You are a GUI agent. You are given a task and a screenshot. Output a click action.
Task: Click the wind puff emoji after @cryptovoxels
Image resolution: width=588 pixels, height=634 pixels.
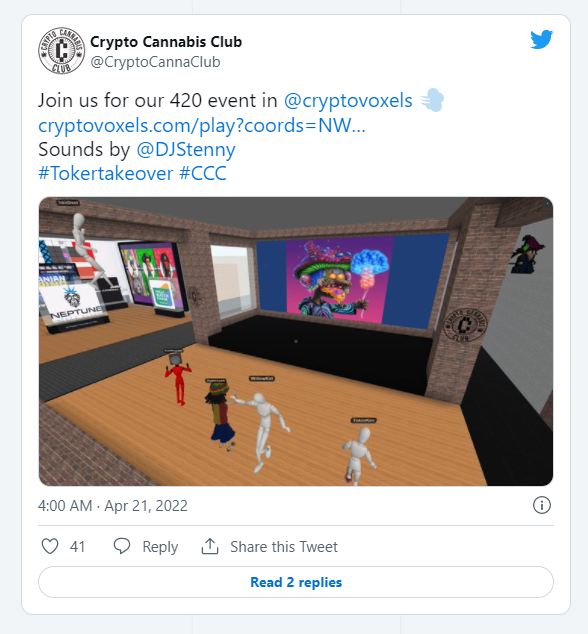tap(432, 100)
